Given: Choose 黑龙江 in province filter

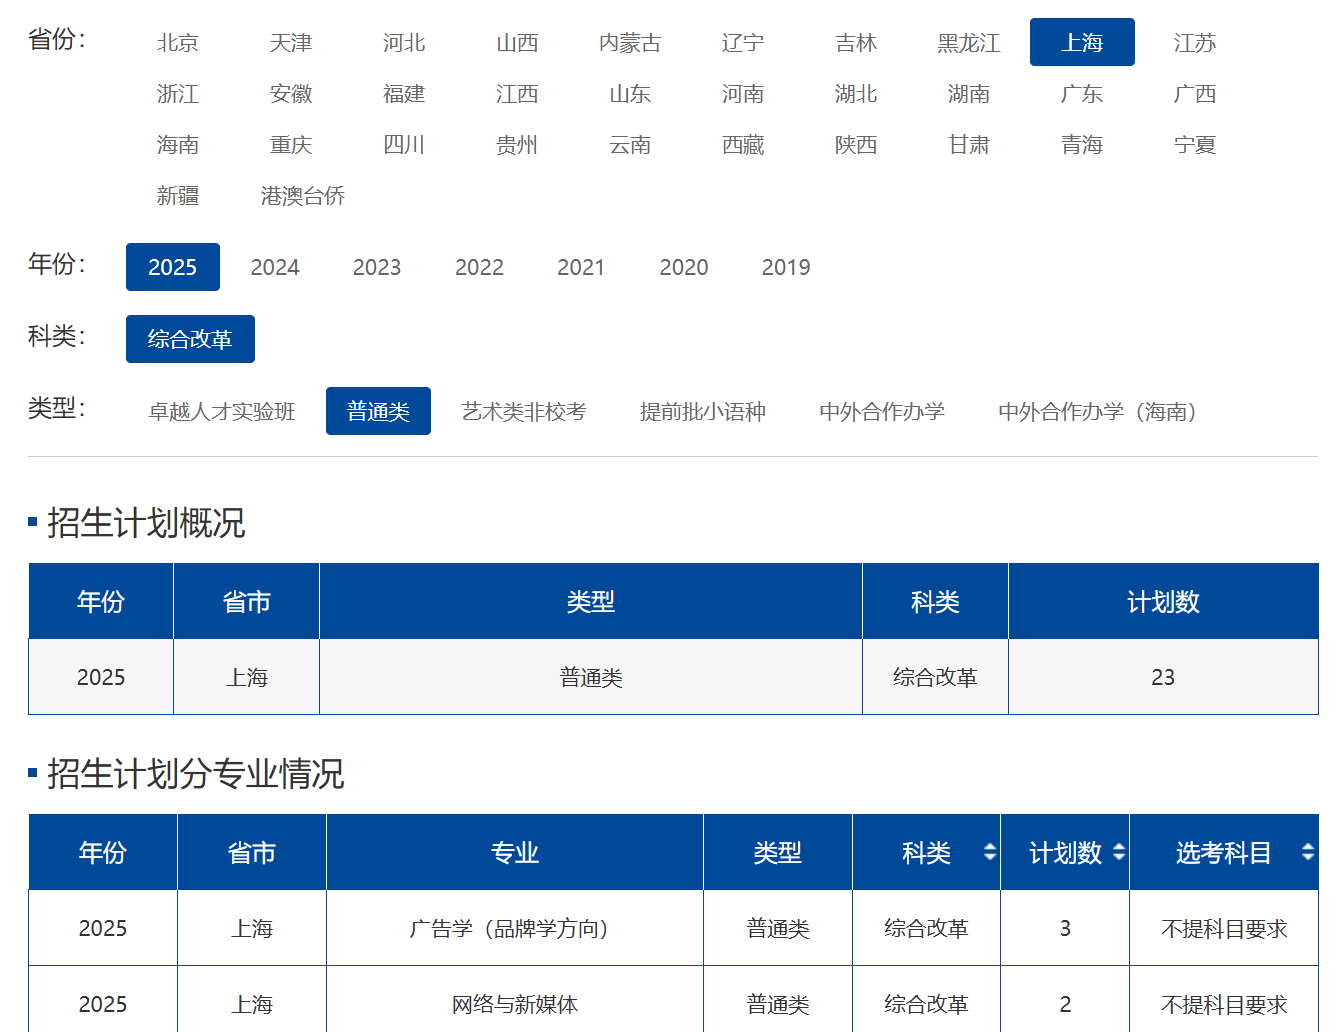Looking at the screenshot, I should coord(968,43).
